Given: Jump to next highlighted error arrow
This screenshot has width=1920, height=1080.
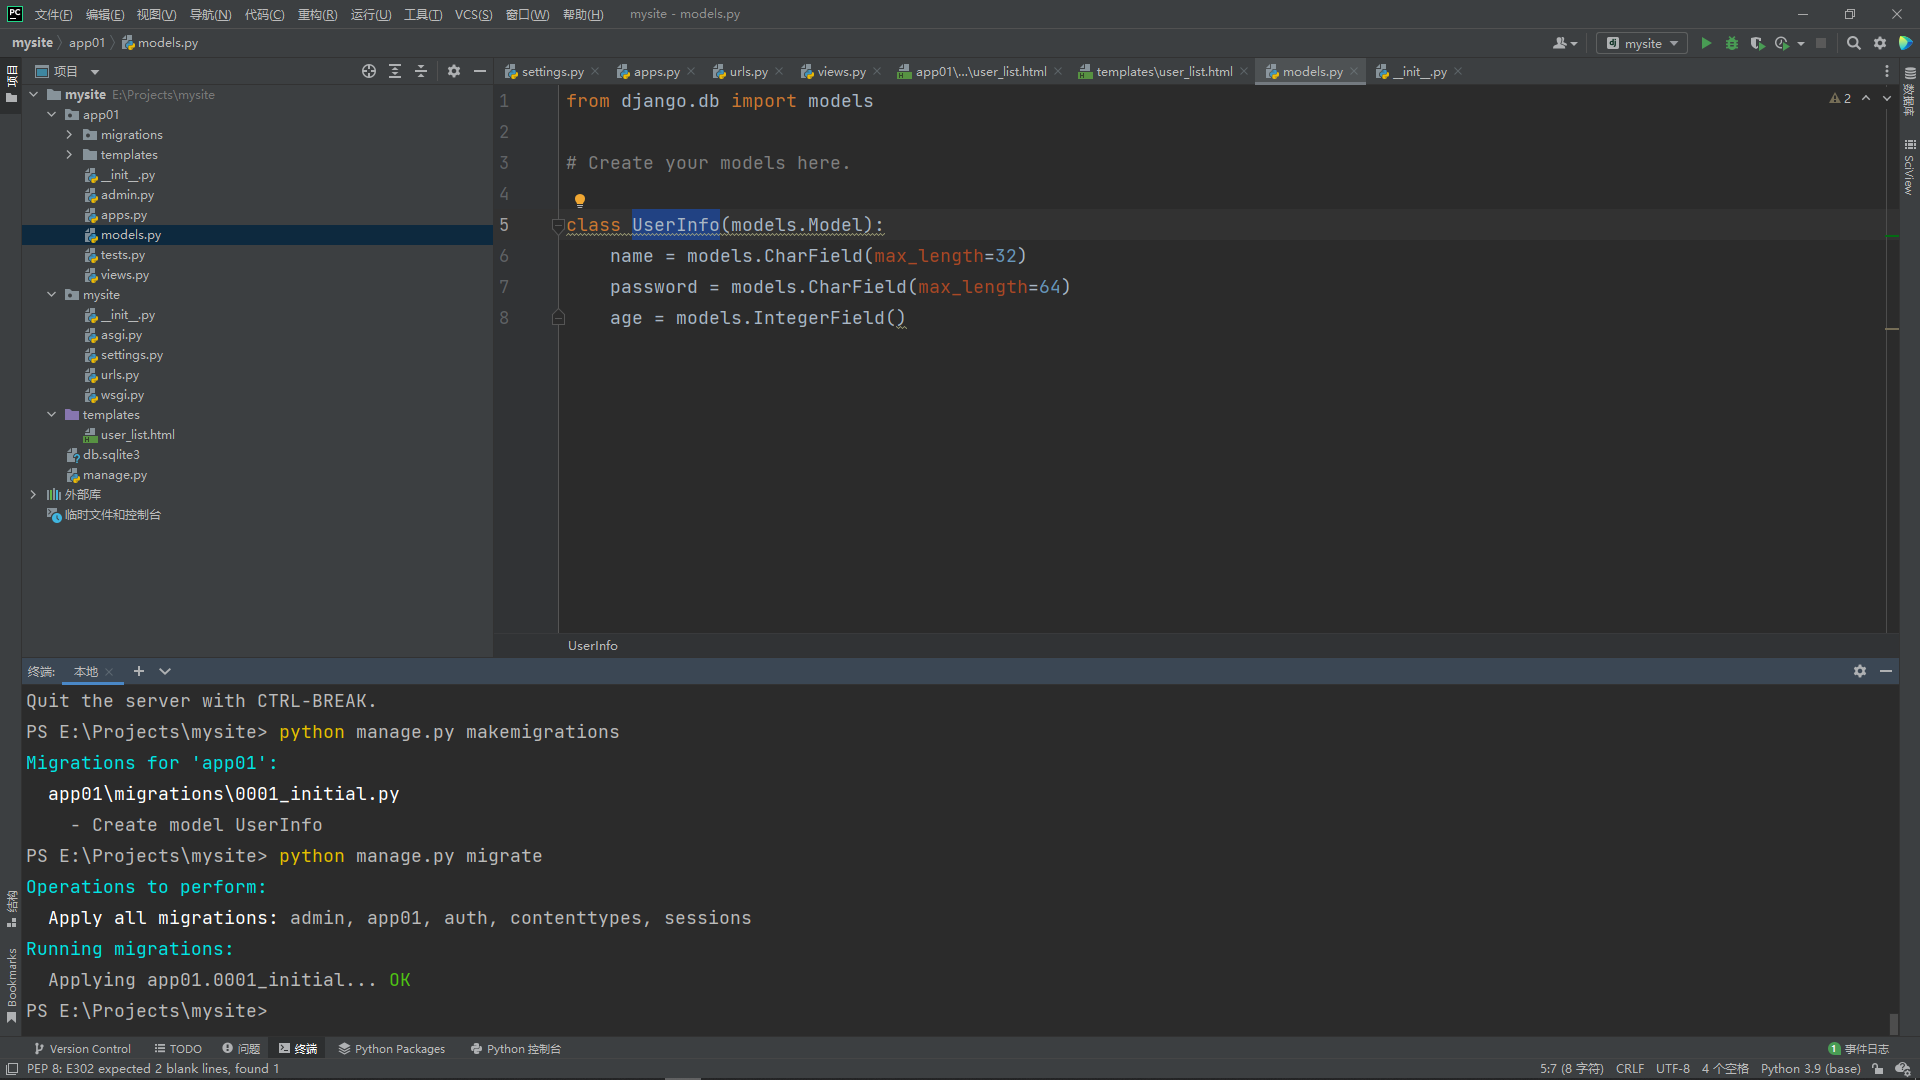Looking at the screenshot, I should pyautogui.click(x=1887, y=98).
